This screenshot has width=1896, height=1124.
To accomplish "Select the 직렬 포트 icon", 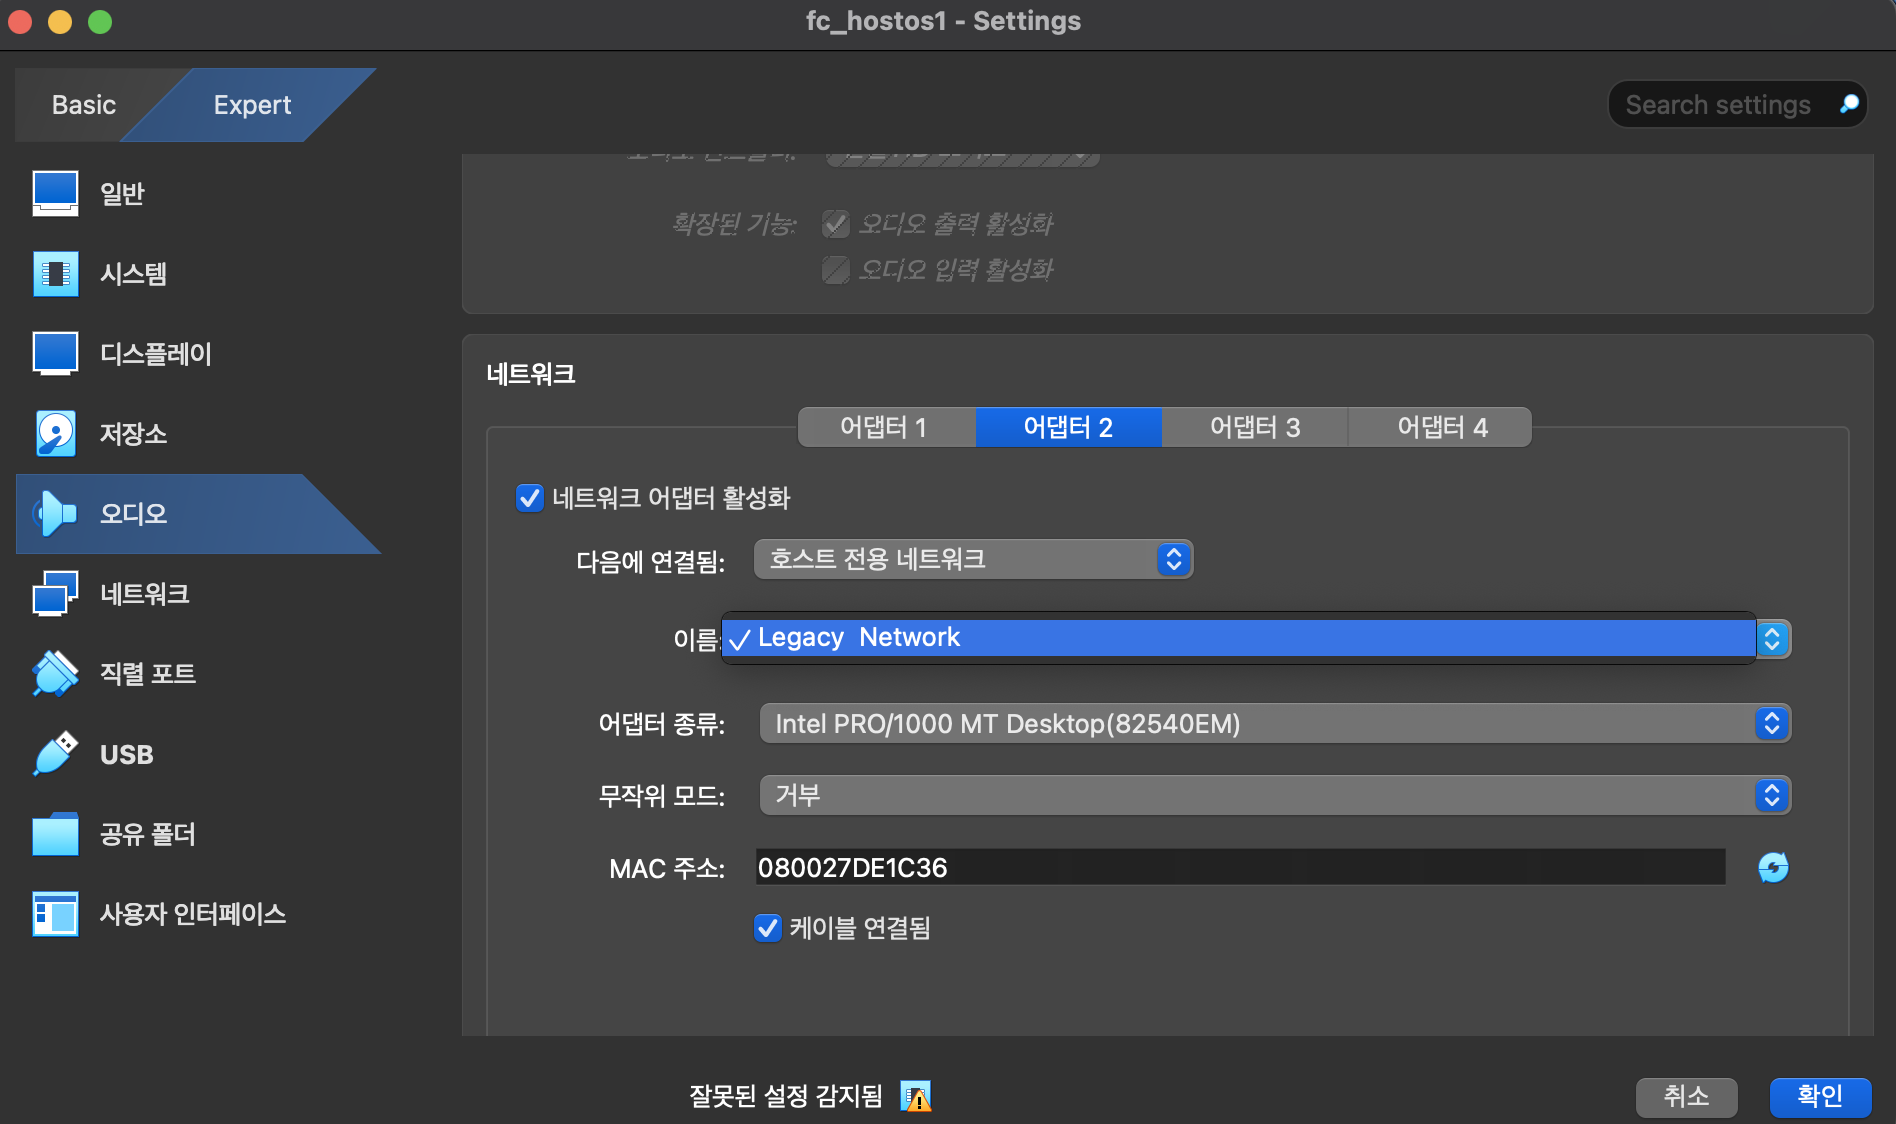I will click(147, 673).
